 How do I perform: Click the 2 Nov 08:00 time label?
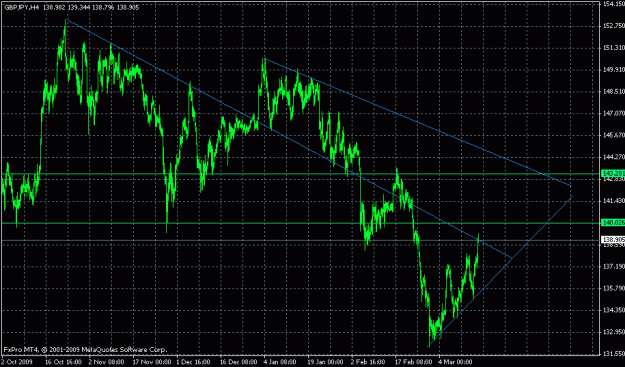click(x=106, y=362)
